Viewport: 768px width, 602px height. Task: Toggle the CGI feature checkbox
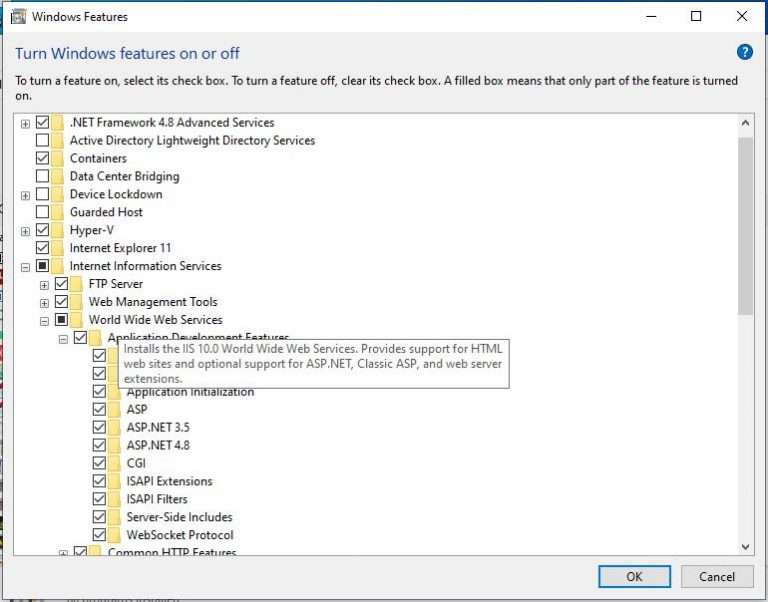pos(99,463)
